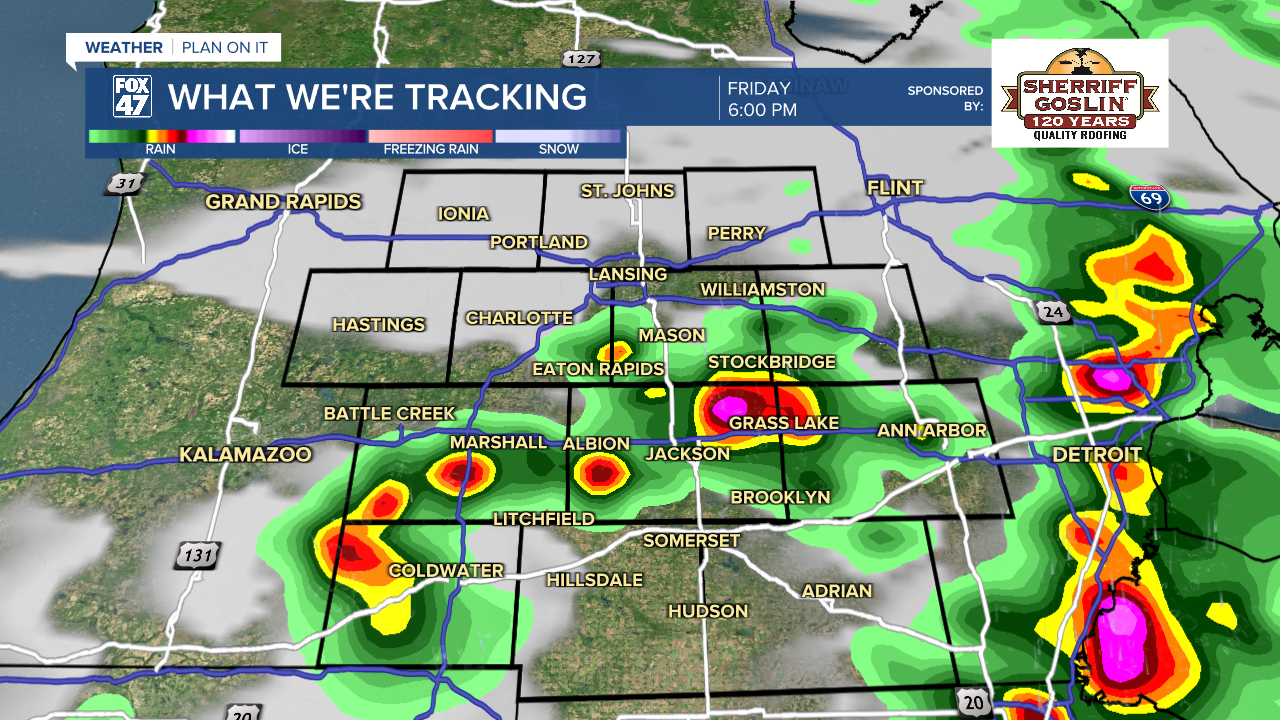Image resolution: width=1280 pixels, height=720 pixels.
Task: Click the SPONSORED BY text
Action: (x=945, y=98)
